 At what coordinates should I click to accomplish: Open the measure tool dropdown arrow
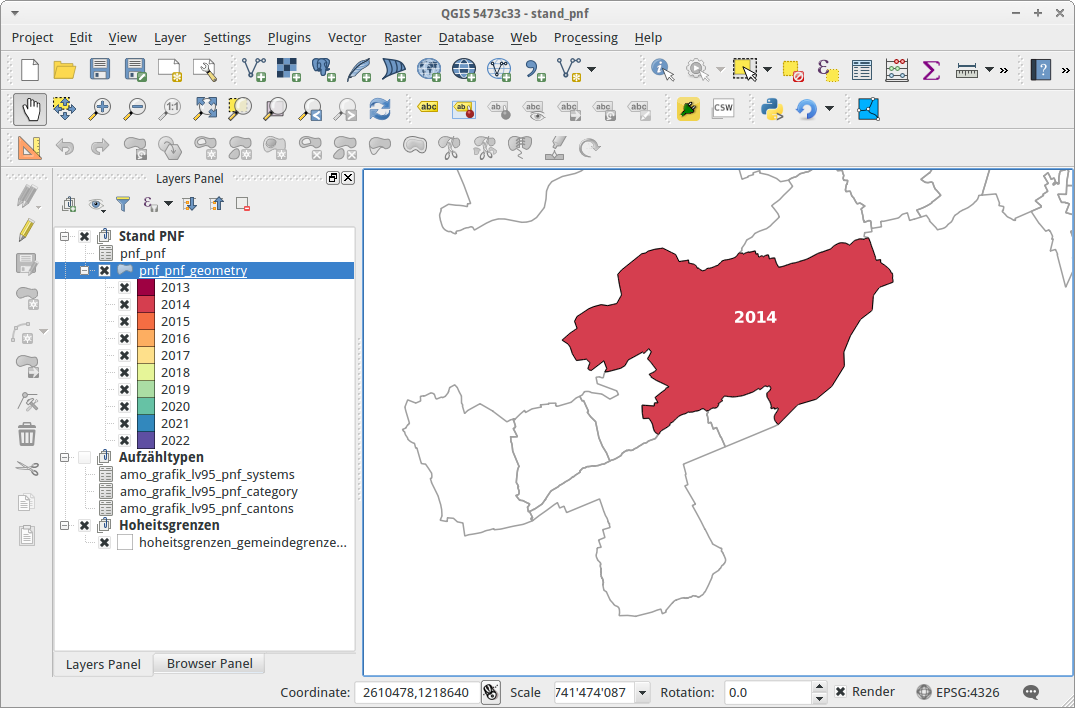(x=989, y=70)
